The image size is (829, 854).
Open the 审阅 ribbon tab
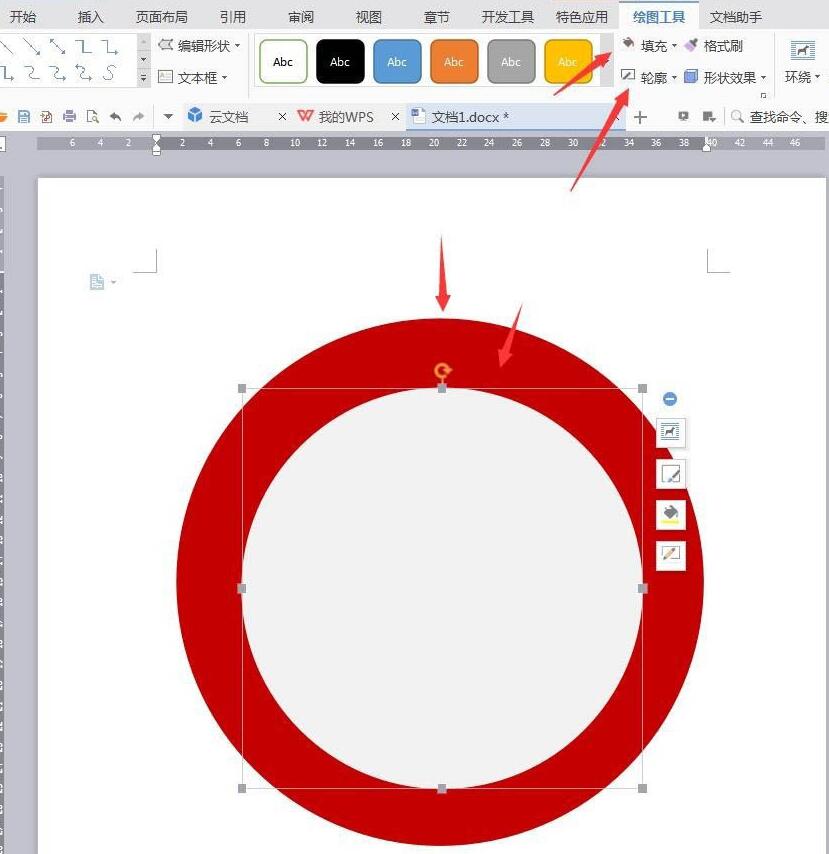pyautogui.click(x=301, y=17)
